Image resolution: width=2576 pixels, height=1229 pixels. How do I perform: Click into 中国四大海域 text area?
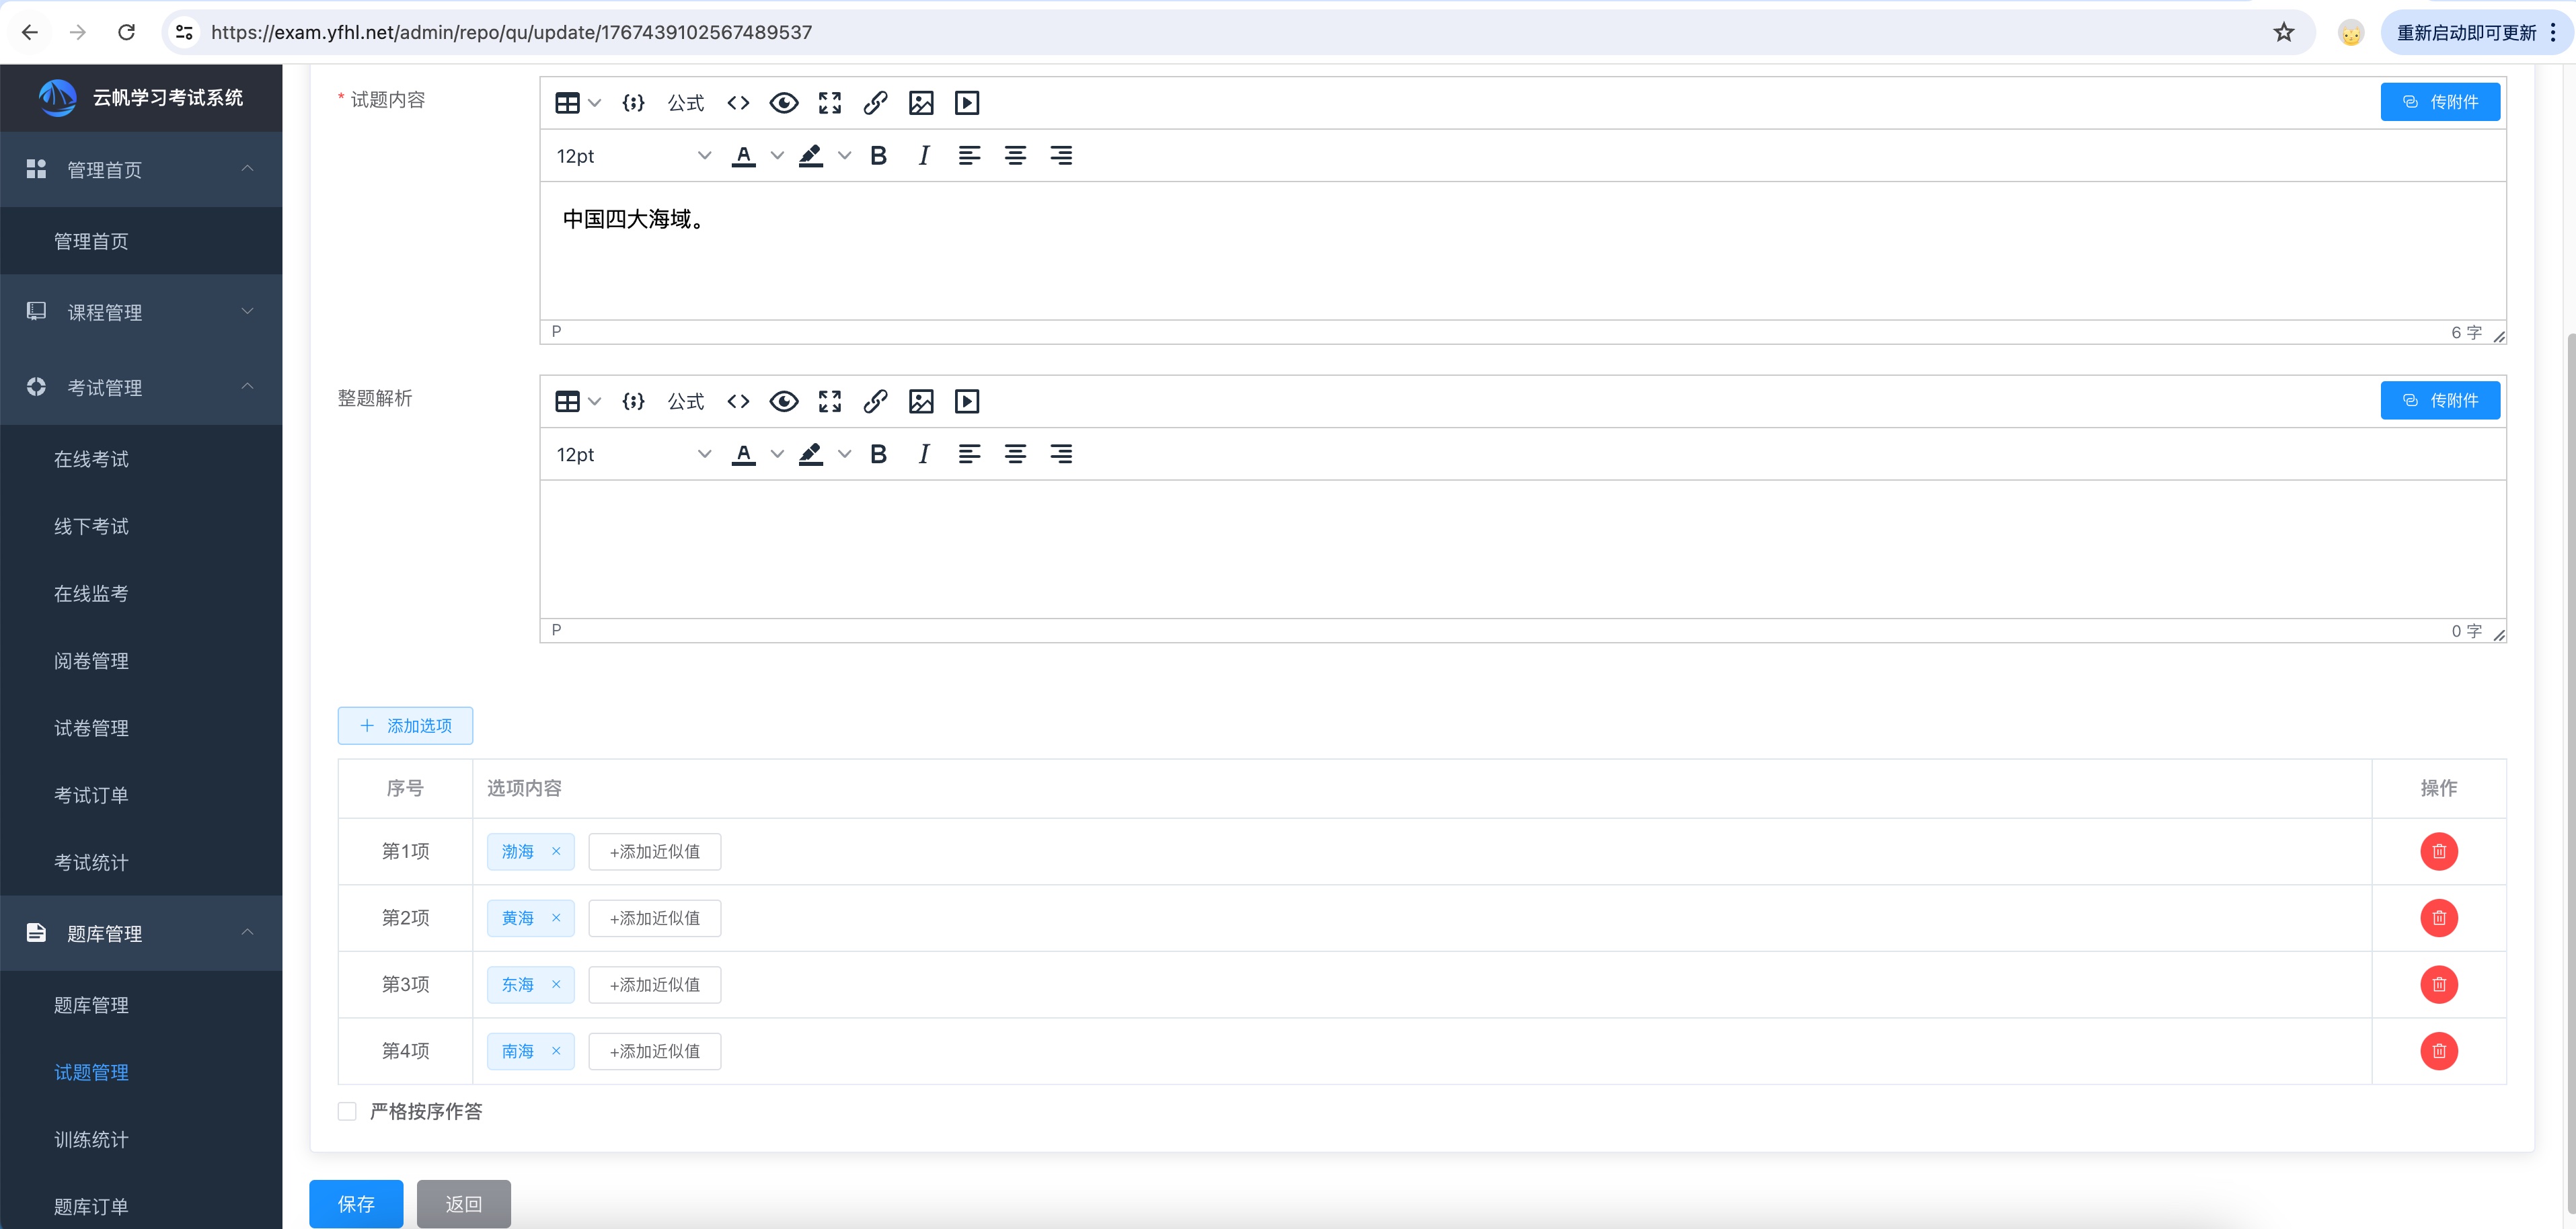point(1522,250)
